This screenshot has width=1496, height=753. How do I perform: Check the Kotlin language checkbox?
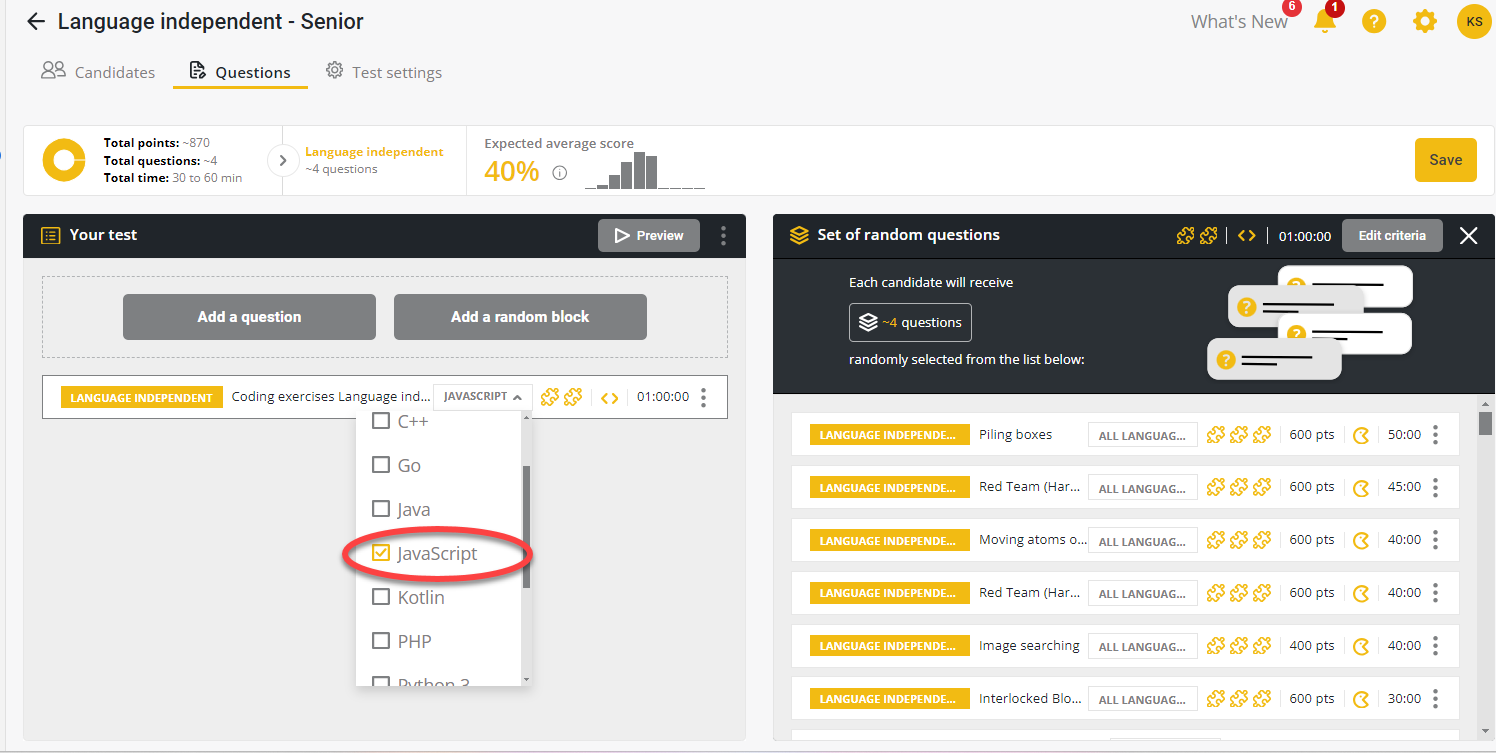point(381,597)
